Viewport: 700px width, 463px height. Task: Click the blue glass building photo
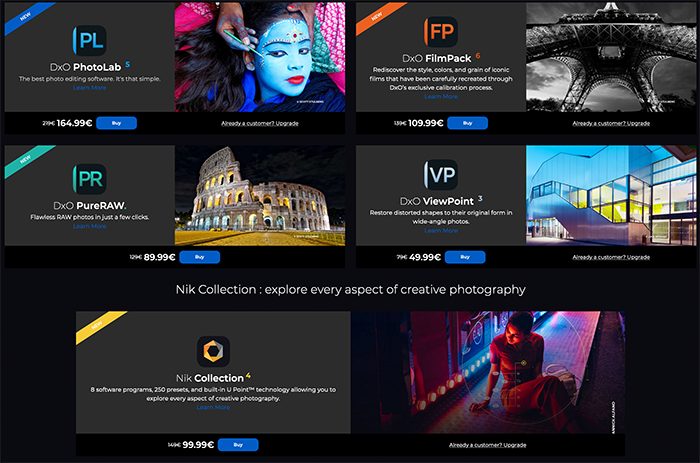611,196
